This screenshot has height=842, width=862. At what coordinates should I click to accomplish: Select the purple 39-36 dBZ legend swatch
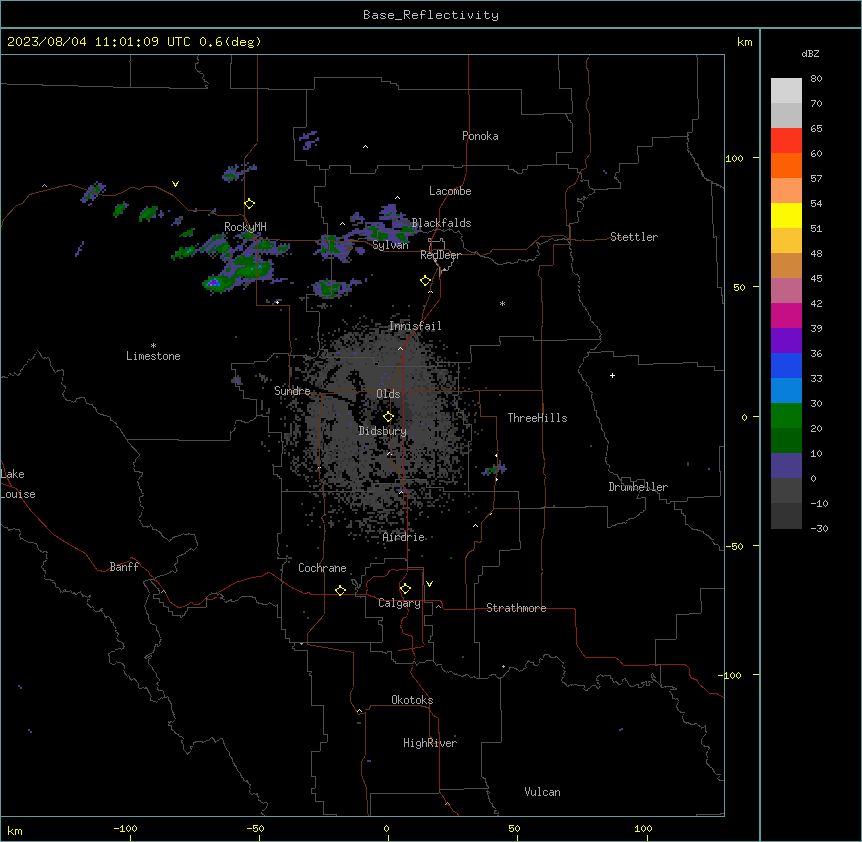tap(786, 341)
